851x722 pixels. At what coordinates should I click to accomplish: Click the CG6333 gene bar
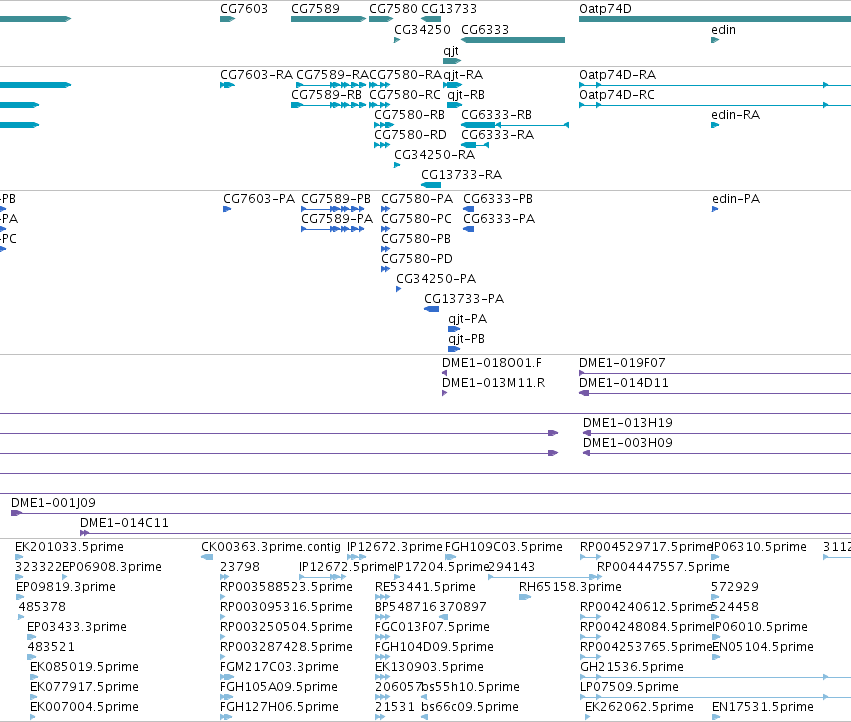(x=513, y=40)
